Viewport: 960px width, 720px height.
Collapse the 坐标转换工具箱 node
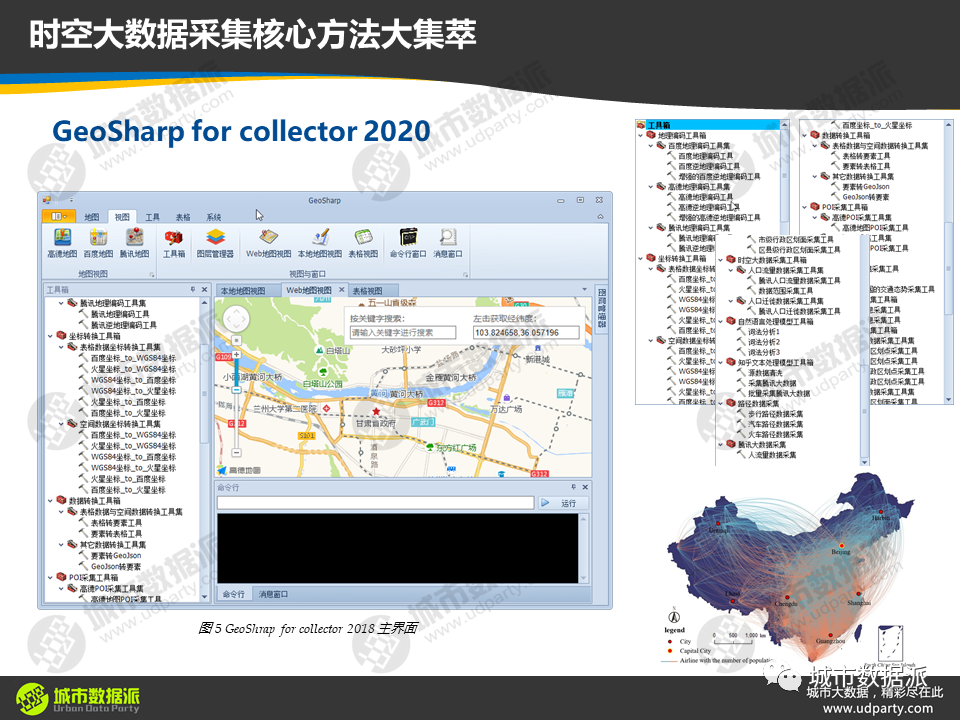click(50, 336)
